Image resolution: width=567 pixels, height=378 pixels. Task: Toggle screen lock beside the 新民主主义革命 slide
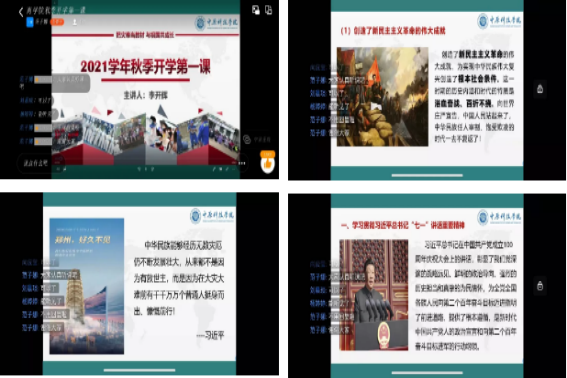(x=540, y=89)
